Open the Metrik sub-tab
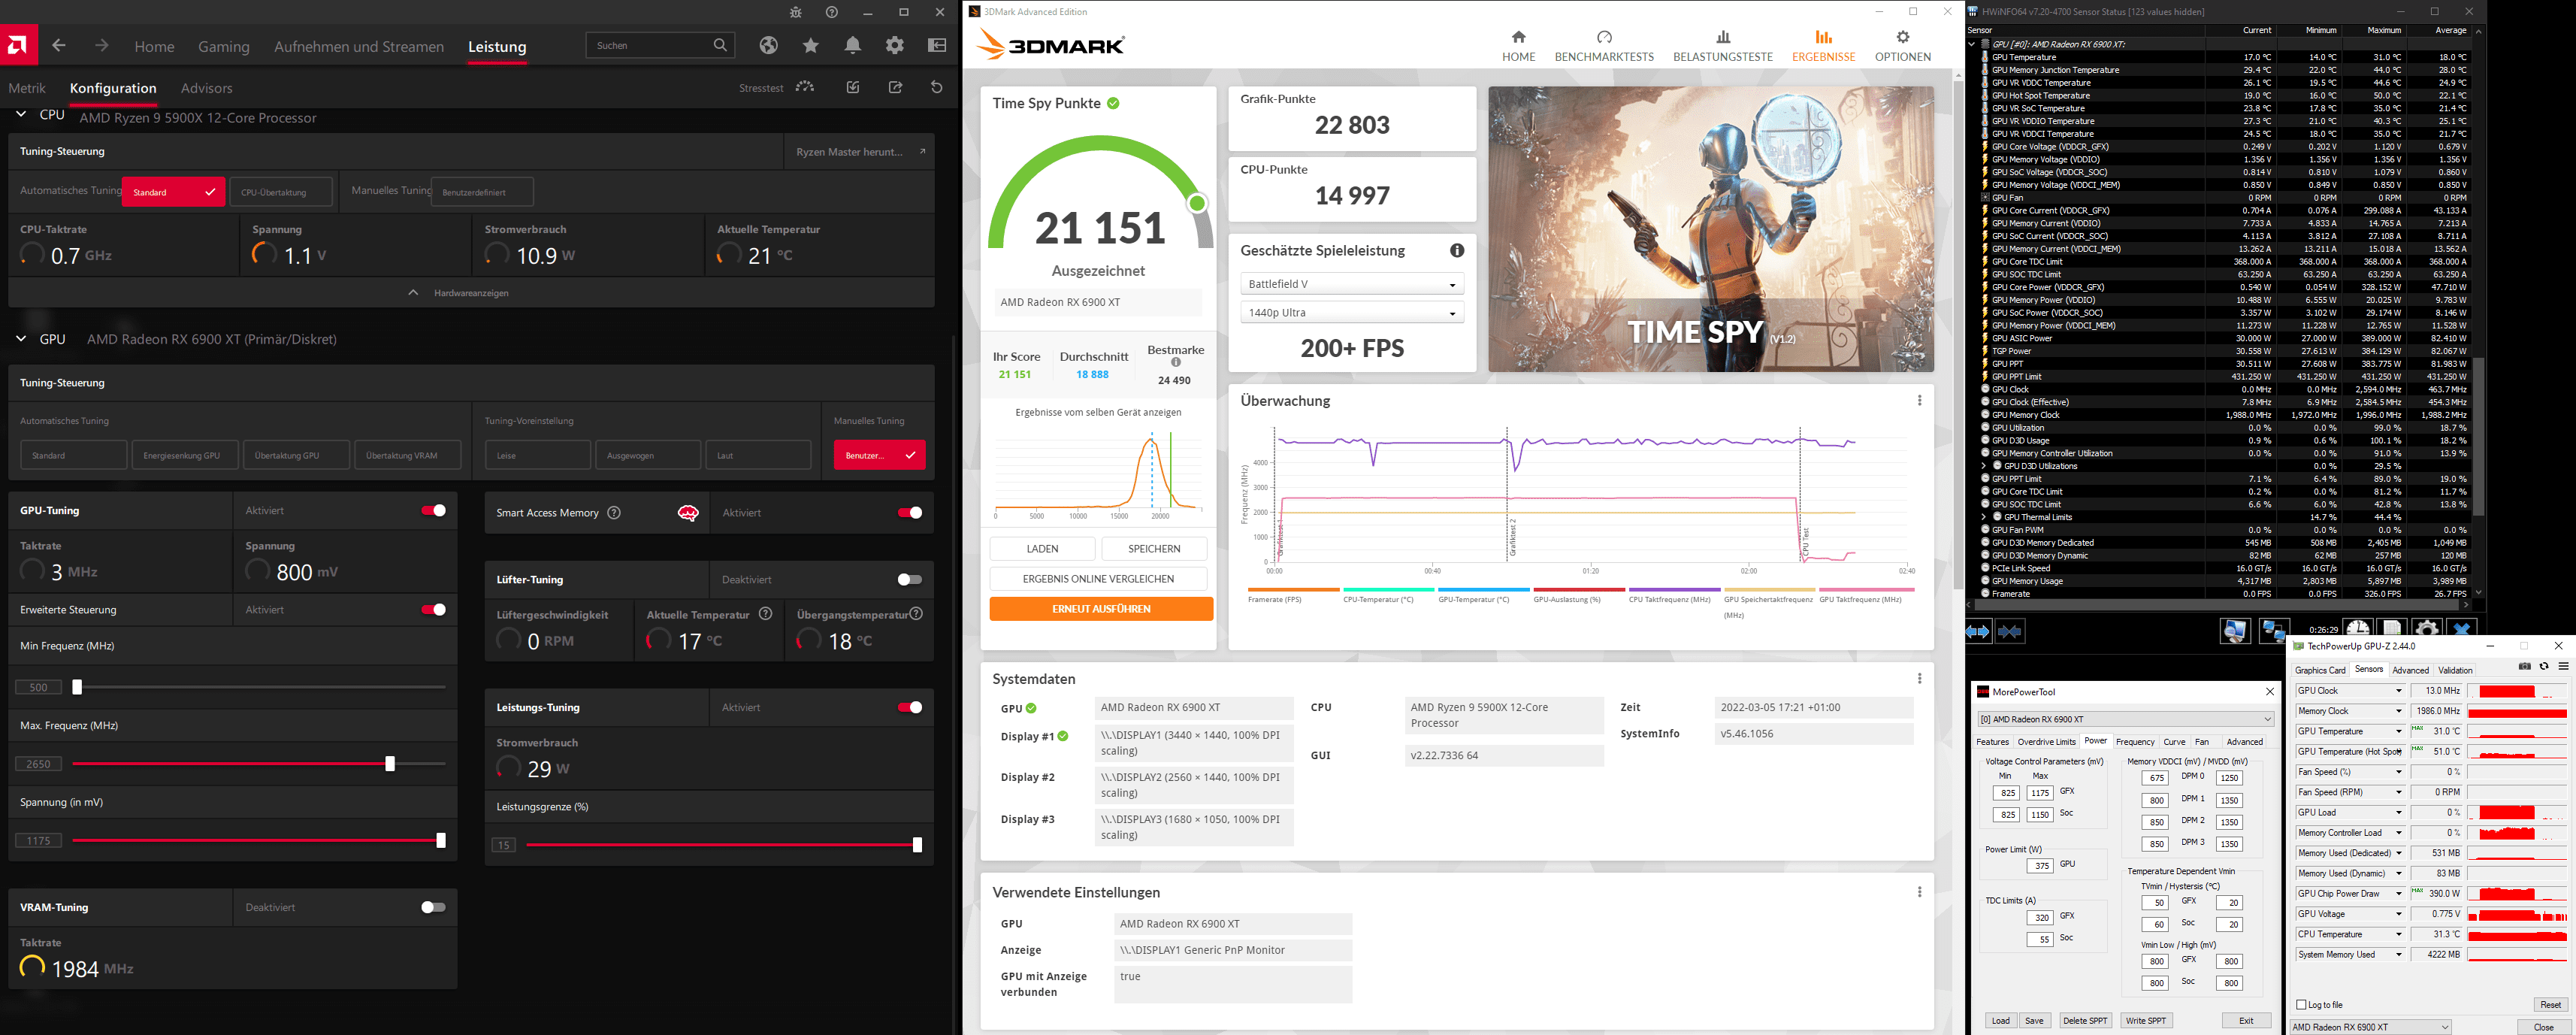Image resolution: width=2576 pixels, height=1035 pixels. tap(27, 88)
